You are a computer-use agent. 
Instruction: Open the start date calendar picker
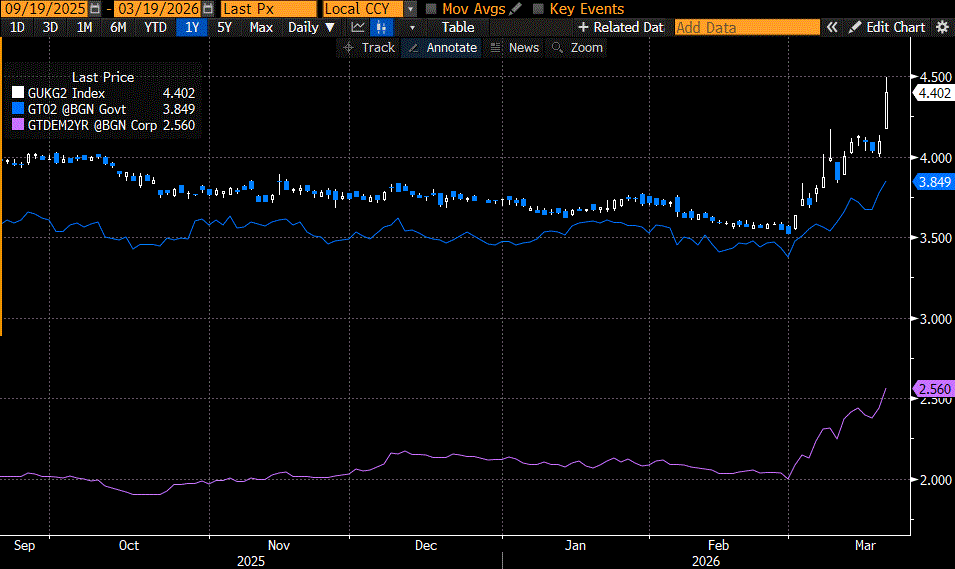click(x=94, y=9)
